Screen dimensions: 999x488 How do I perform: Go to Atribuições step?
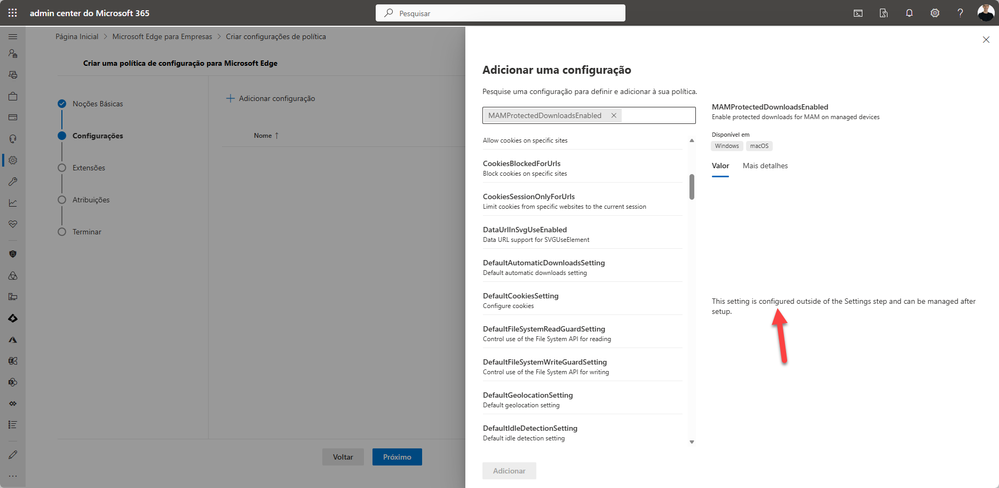tap(91, 199)
